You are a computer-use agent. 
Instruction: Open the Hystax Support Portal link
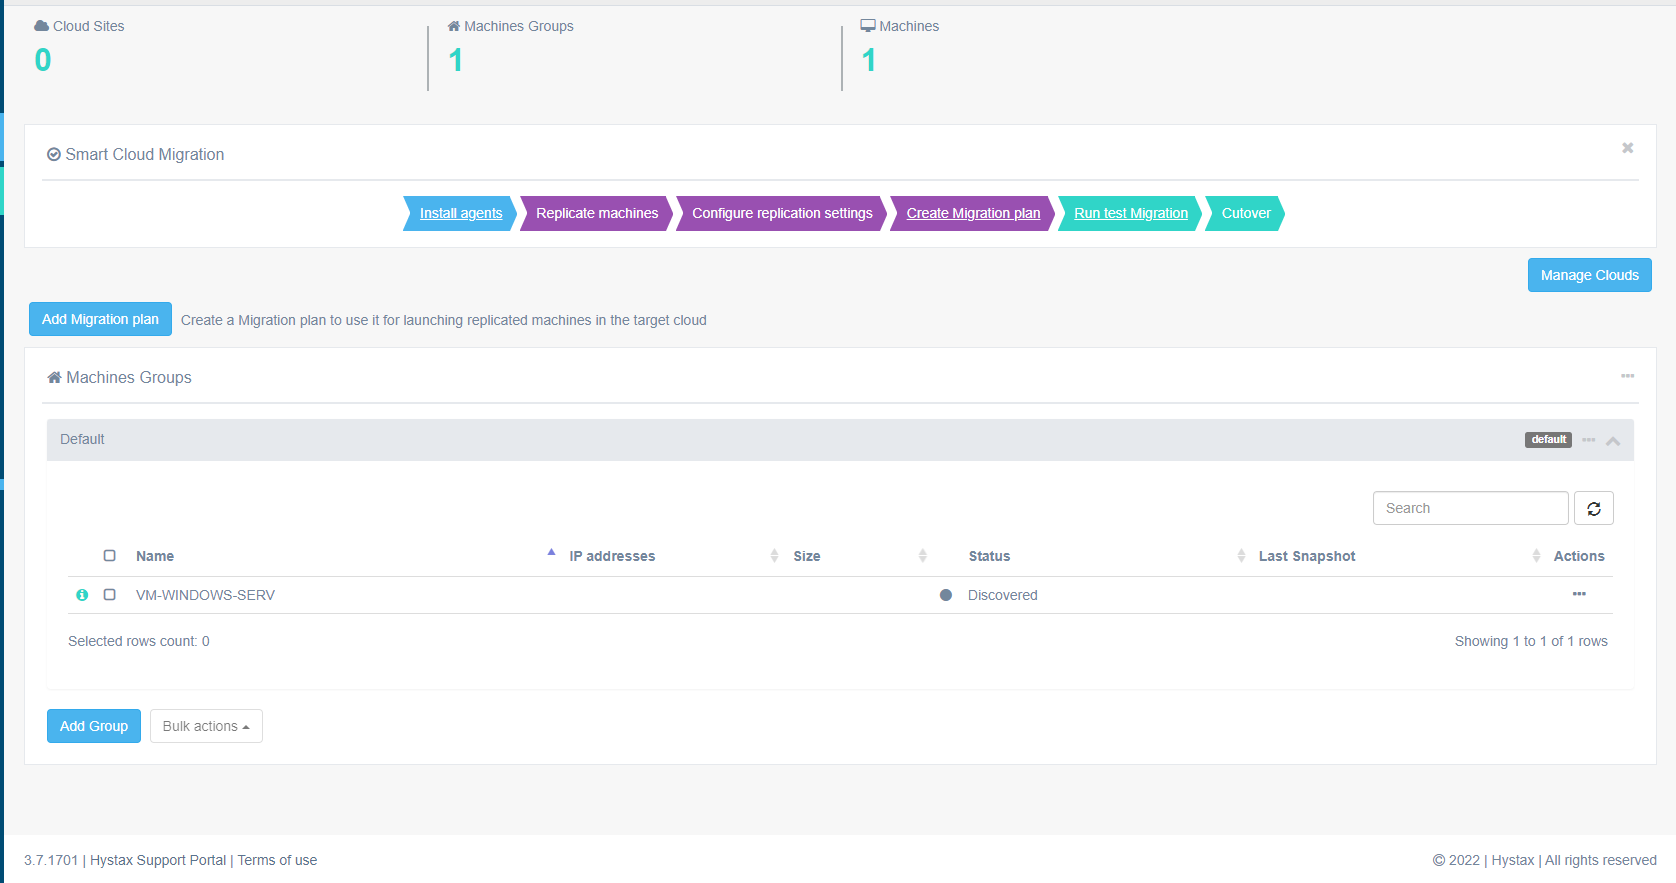158,860
